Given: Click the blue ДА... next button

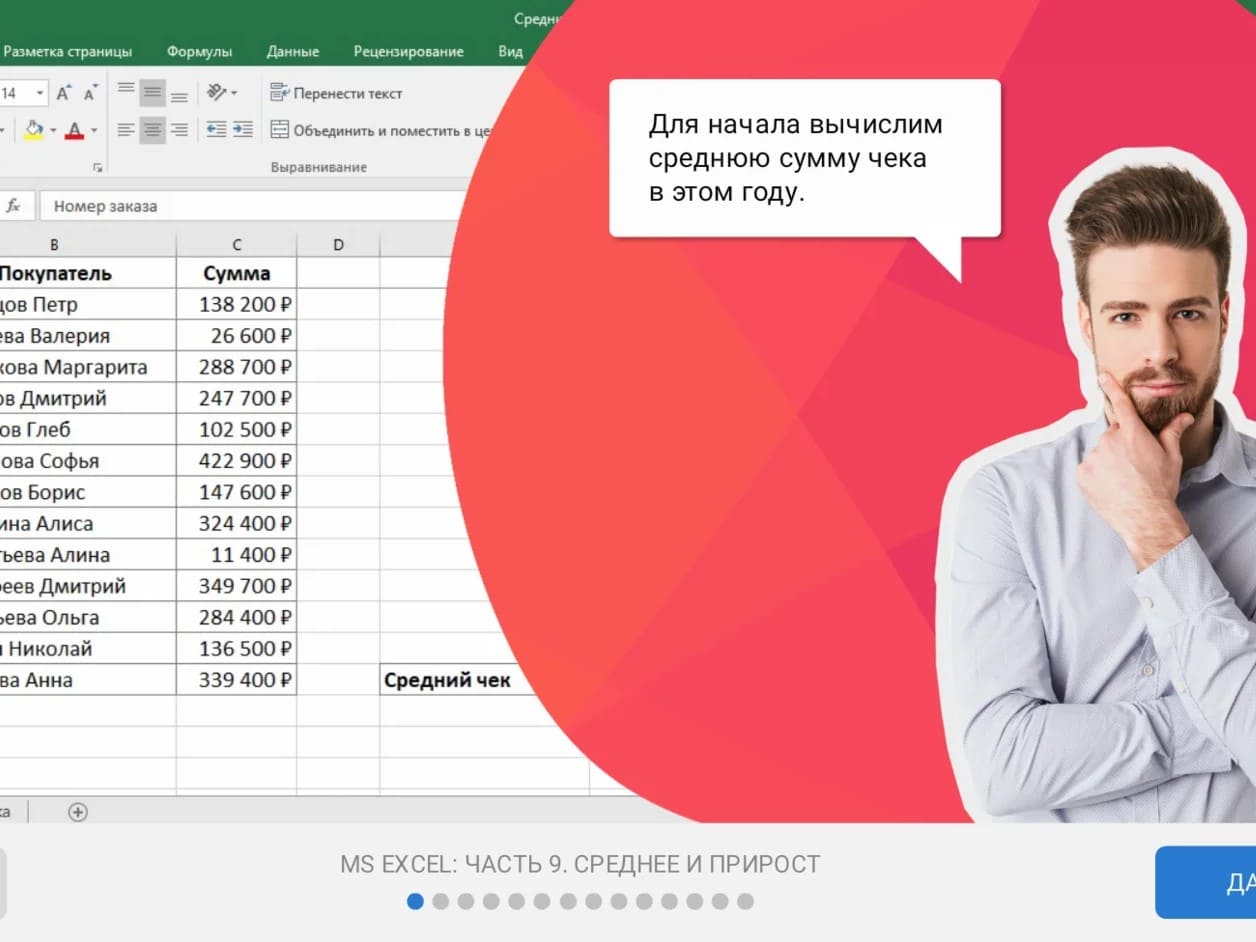Looking at the screenshot, I should 1205,882.
